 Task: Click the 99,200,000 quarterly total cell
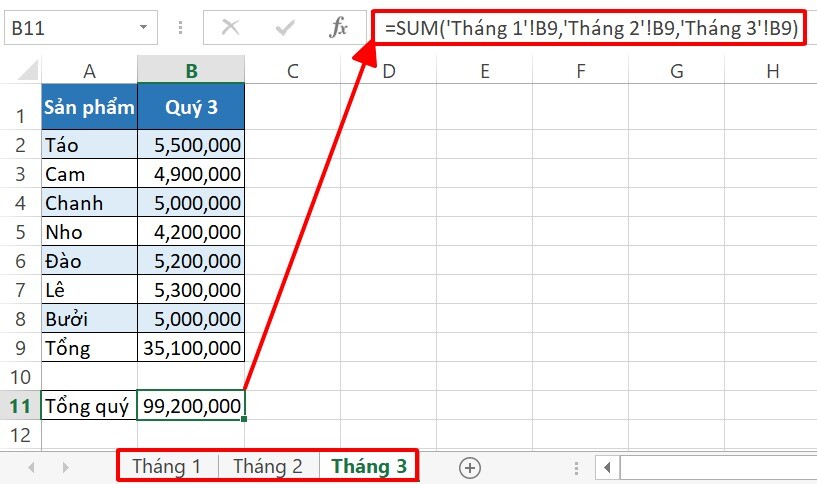pos(191,405)
